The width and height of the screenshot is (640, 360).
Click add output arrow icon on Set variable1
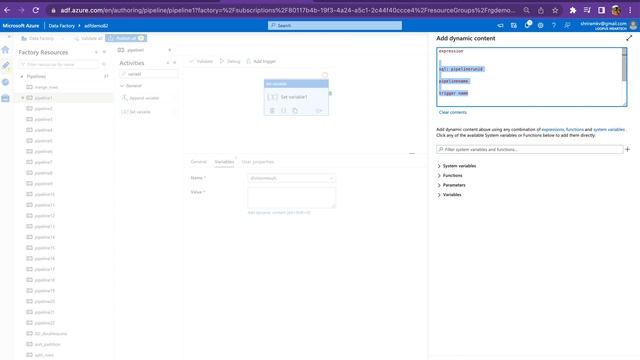point(319,111)
